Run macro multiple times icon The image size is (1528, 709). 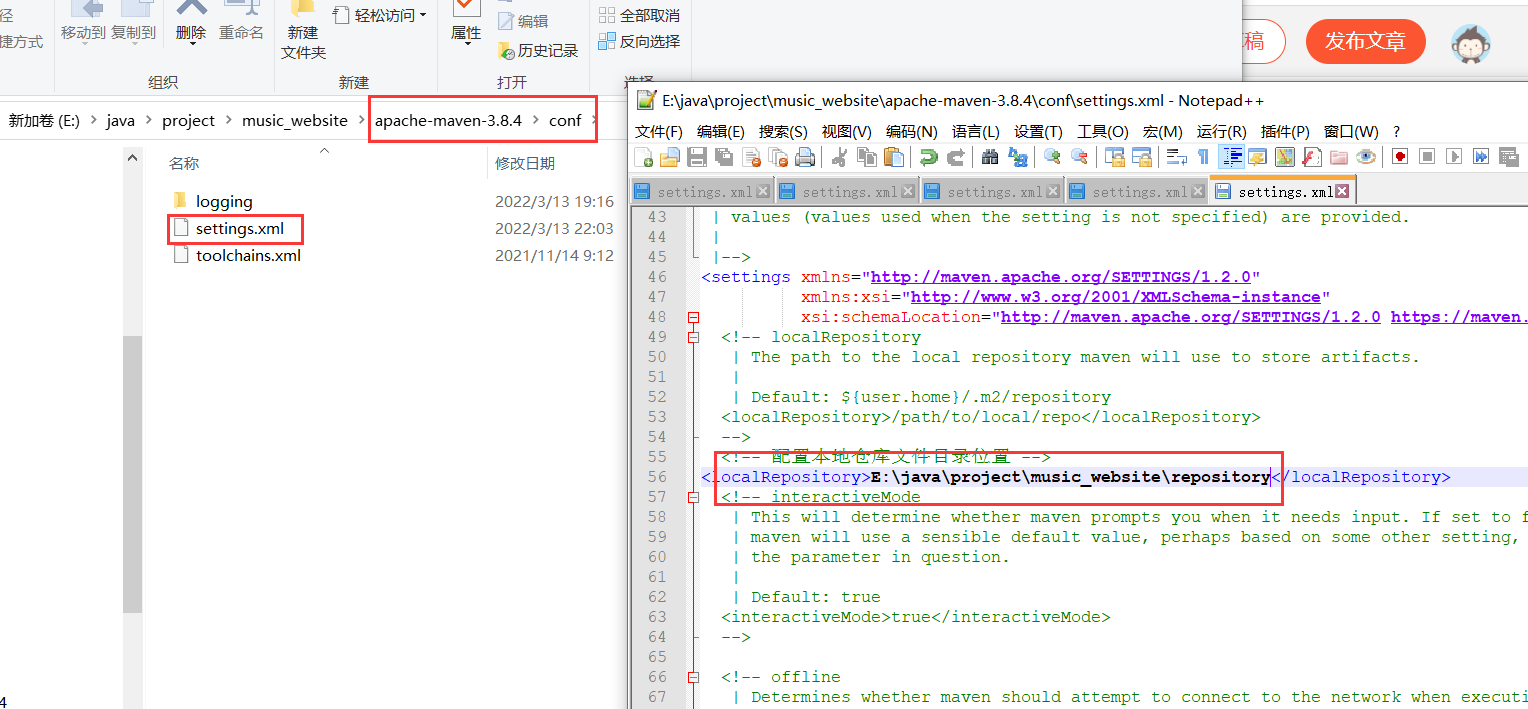coord(1482,157)
